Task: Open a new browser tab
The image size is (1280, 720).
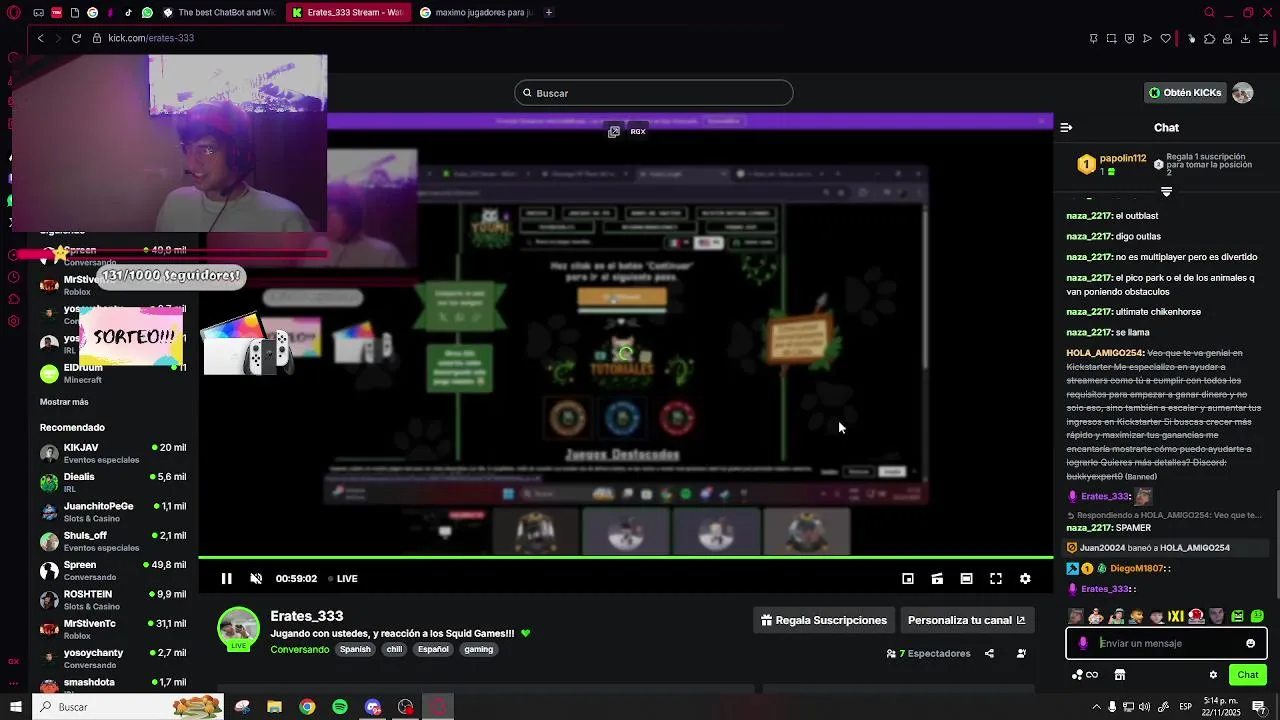Action: [548, 12]
